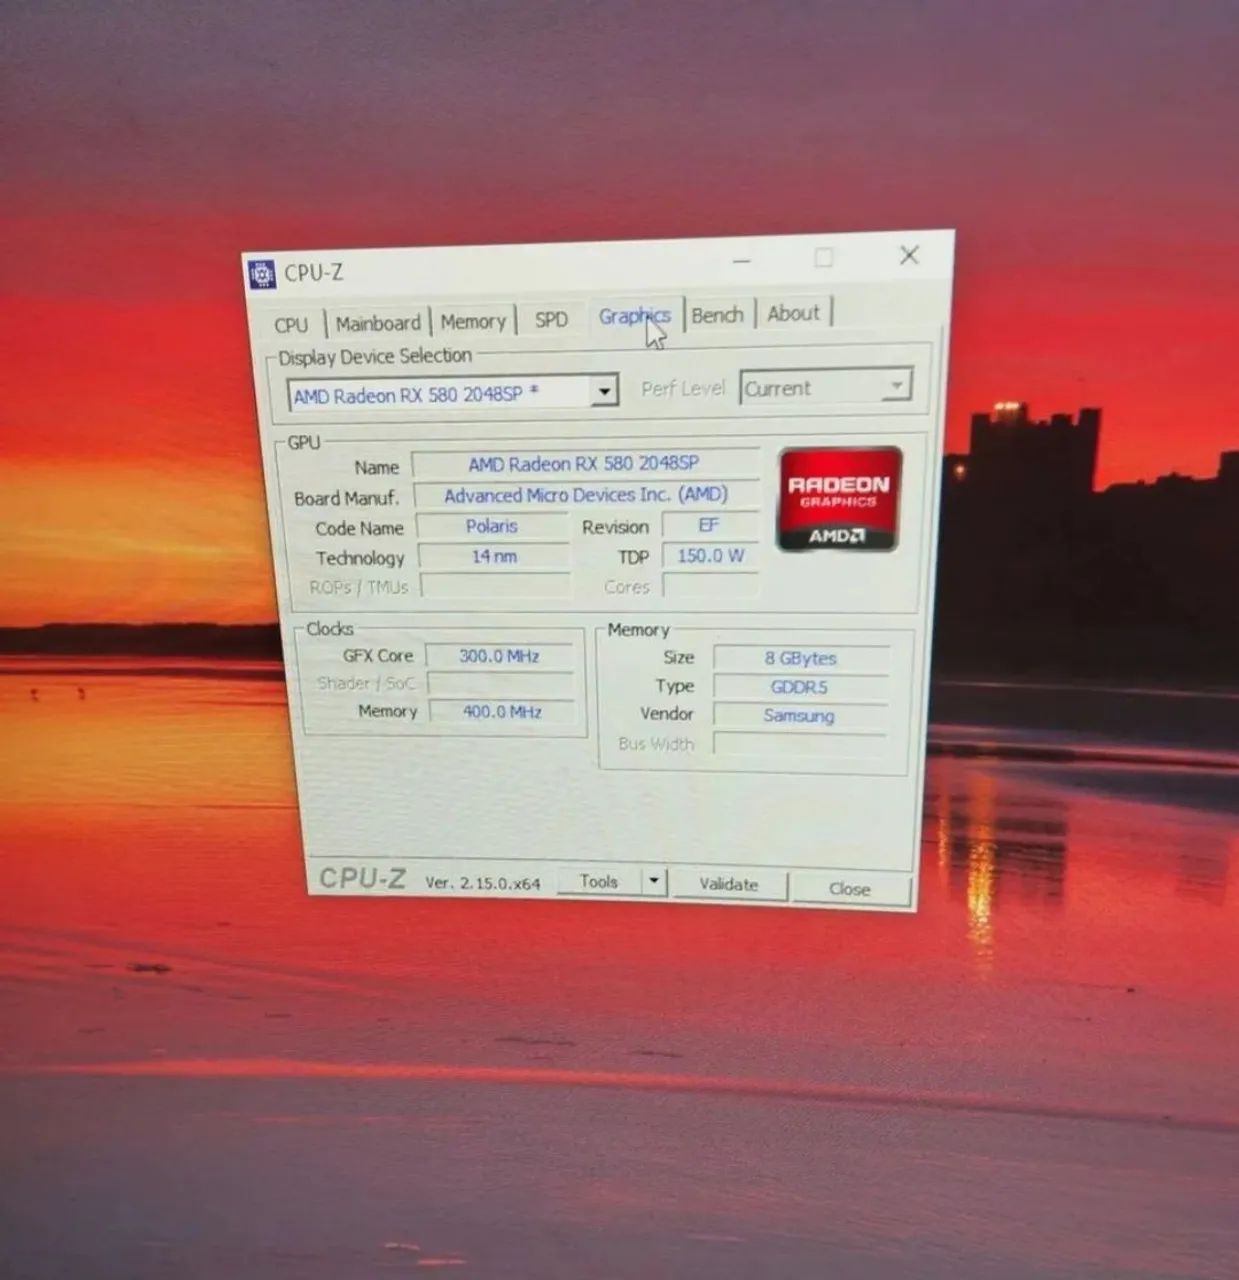The width and height of the screenshot is (1239, 1280).
Task: Click the Validate button
Action: click(x=729, y=884)
